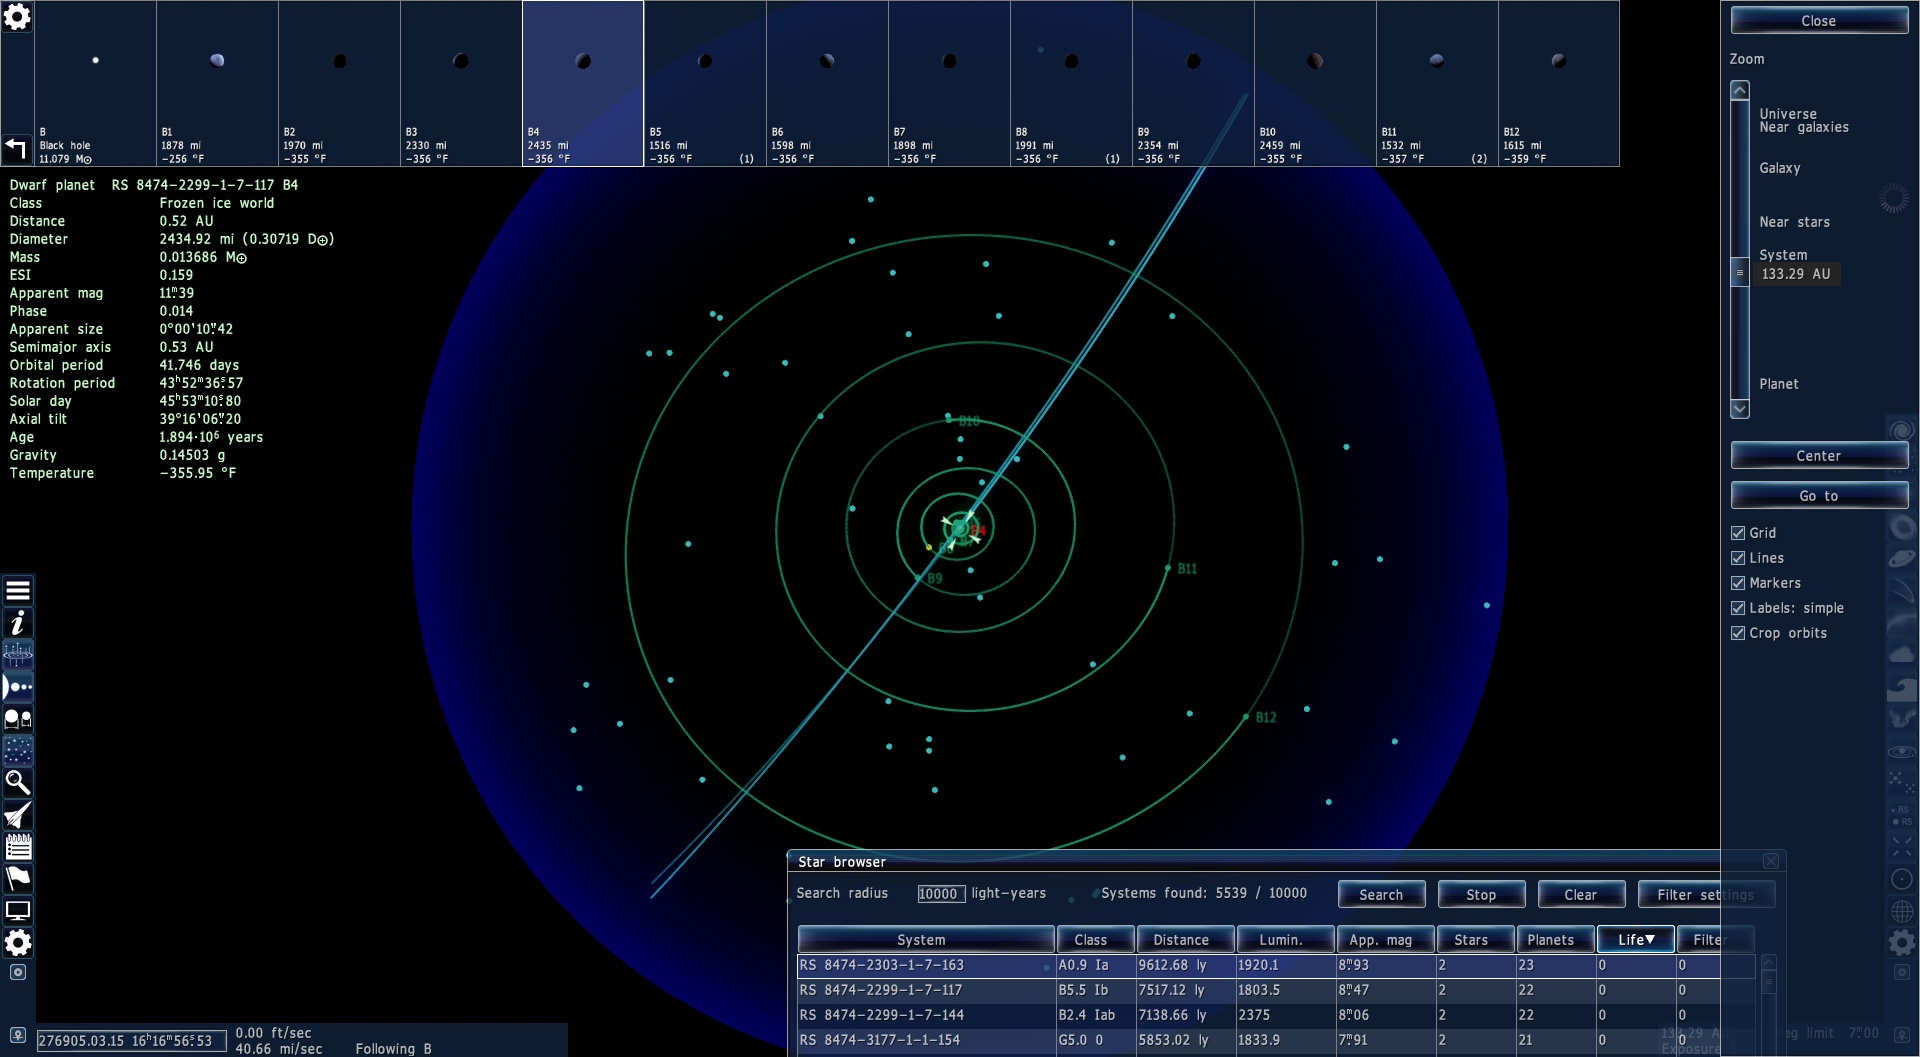Open the main menu hamburger icon
The image size is (1920, 1057).
click(x=18, y=591)
